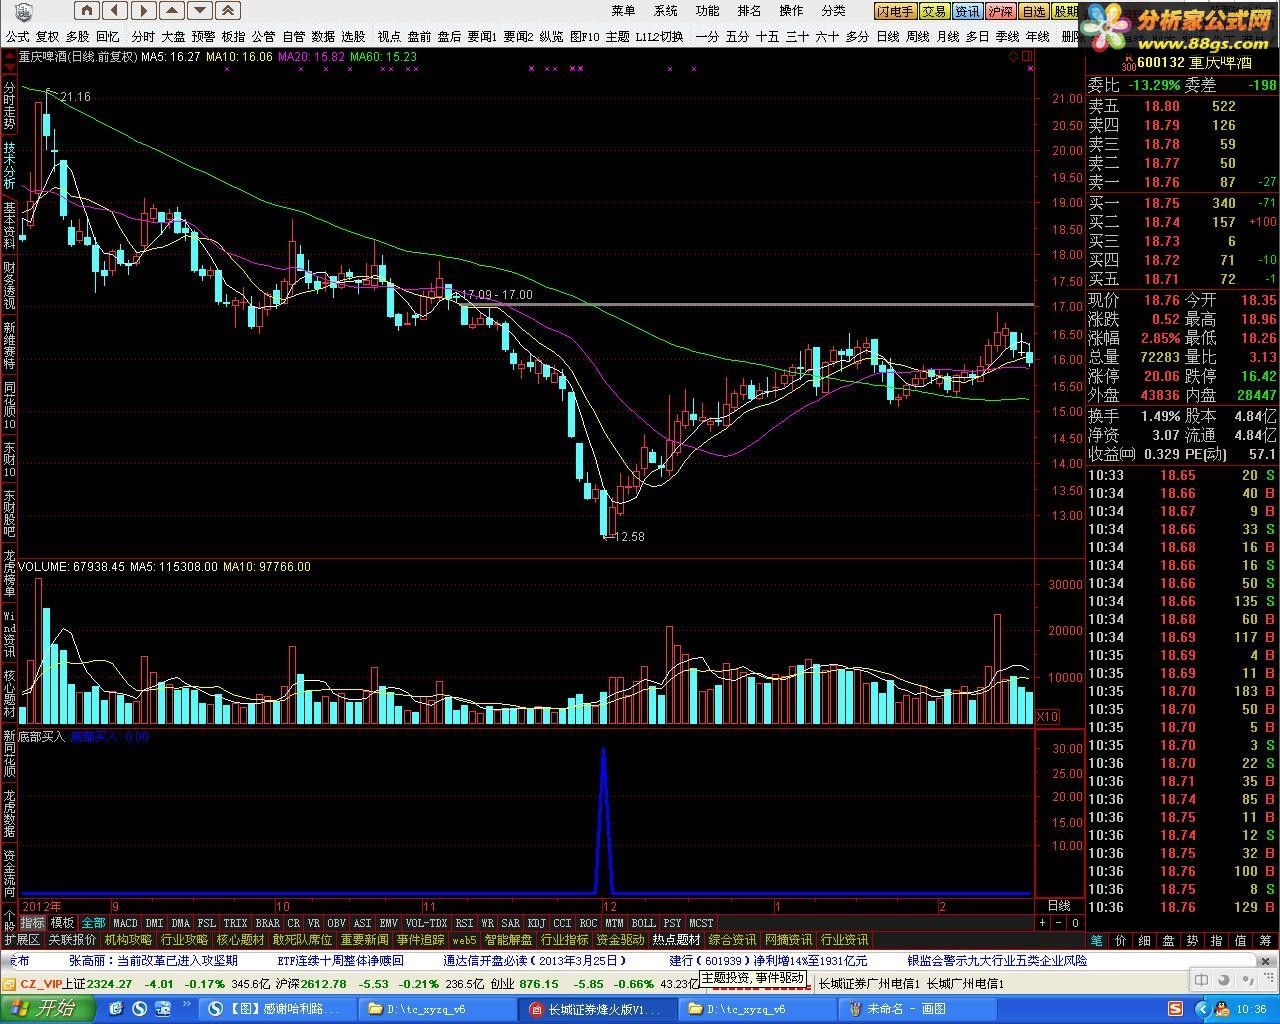Open the 系统 menu
This screenshot has width=1280, height=1024.
pos(665,11)
